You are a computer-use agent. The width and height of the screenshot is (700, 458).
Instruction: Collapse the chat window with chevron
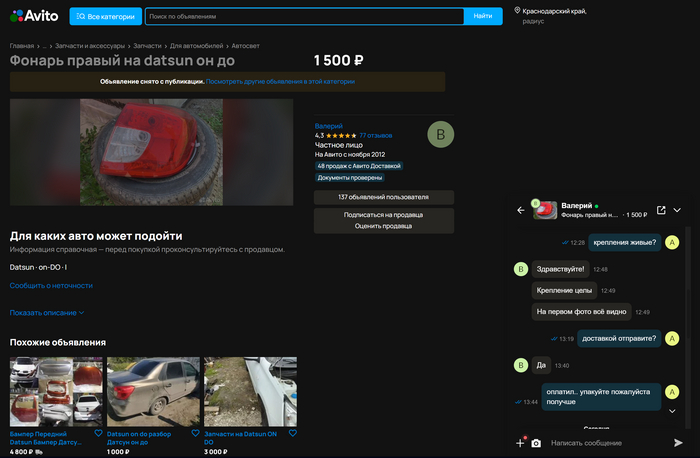coord(677,210)
